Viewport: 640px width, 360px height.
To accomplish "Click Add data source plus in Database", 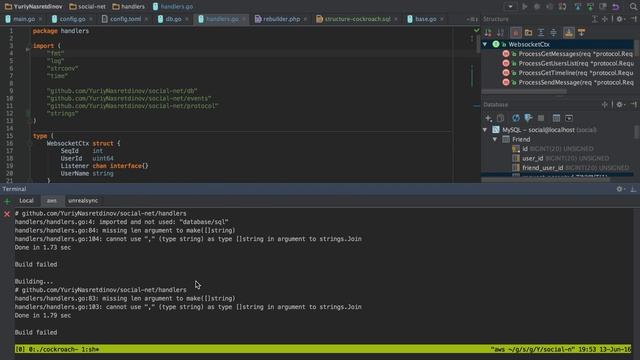I will coord(488,118).
